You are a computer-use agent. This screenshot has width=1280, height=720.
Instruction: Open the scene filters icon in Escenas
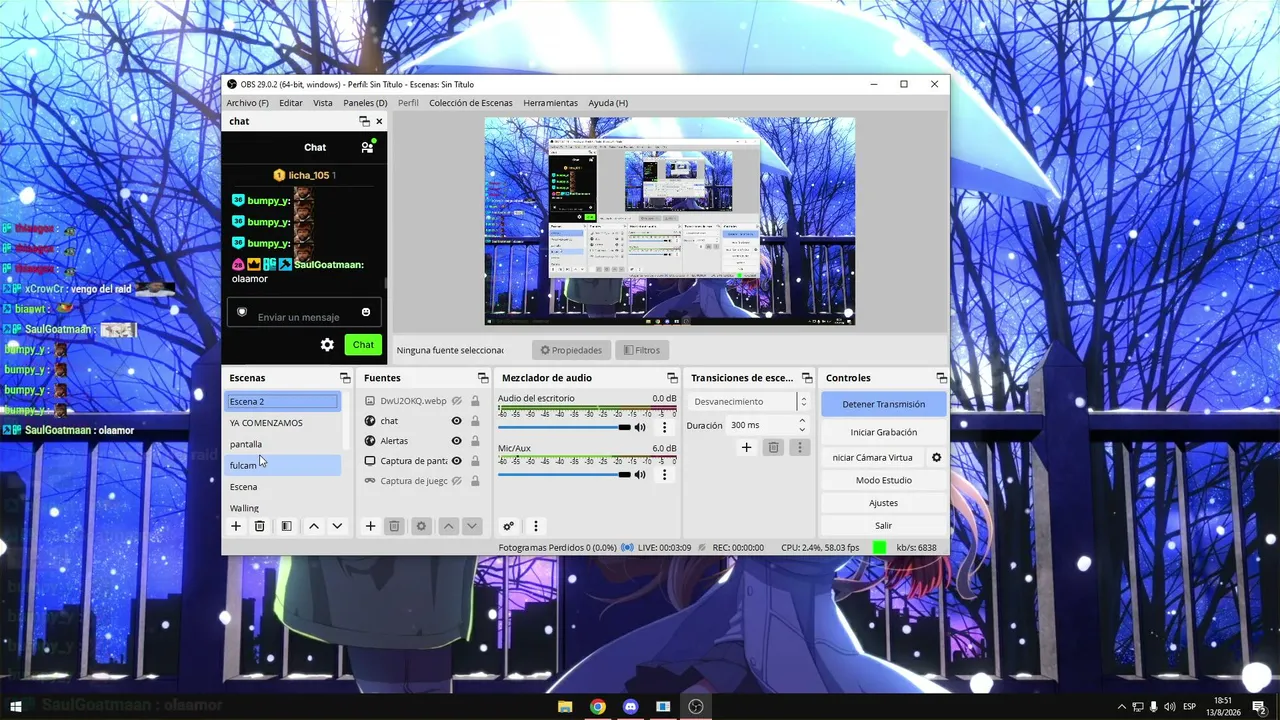tap(286, 526)
